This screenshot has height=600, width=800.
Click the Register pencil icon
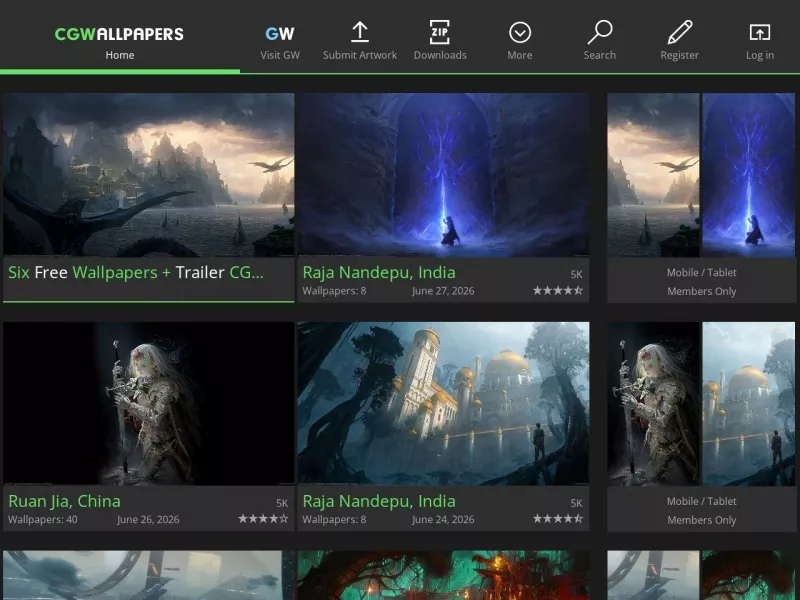click(x=680, y=32)
